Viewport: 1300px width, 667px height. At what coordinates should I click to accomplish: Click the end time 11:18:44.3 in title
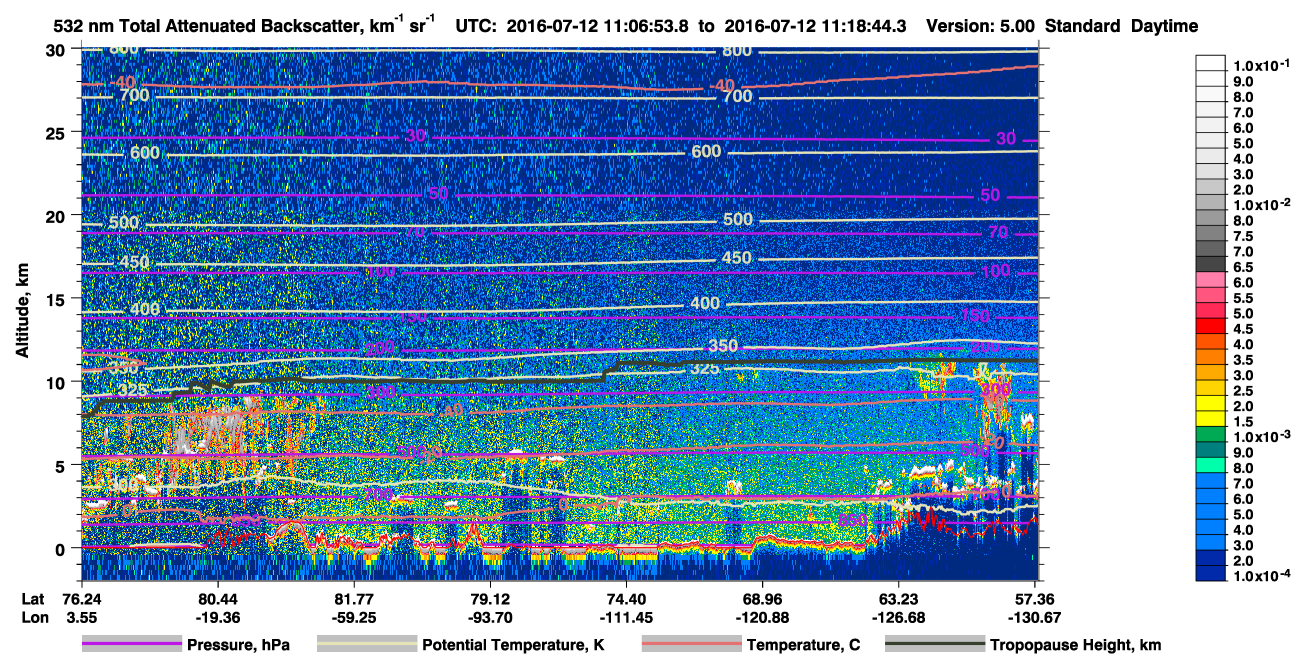point(865,26)
